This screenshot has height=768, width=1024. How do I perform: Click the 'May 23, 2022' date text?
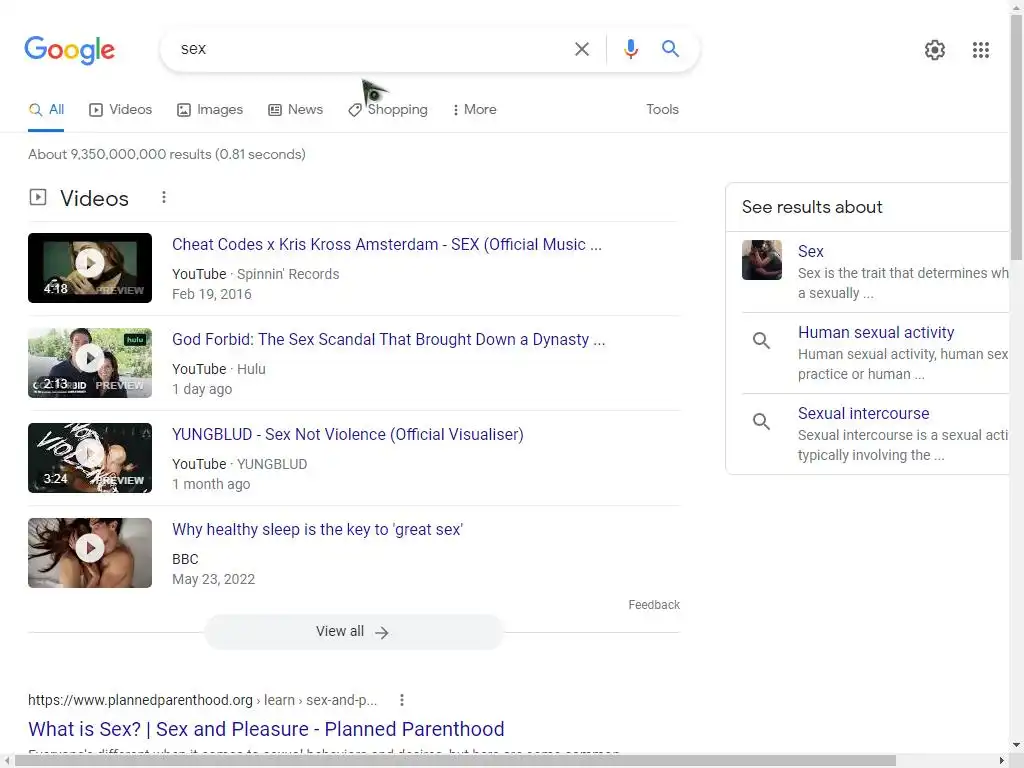coord(214,579)
